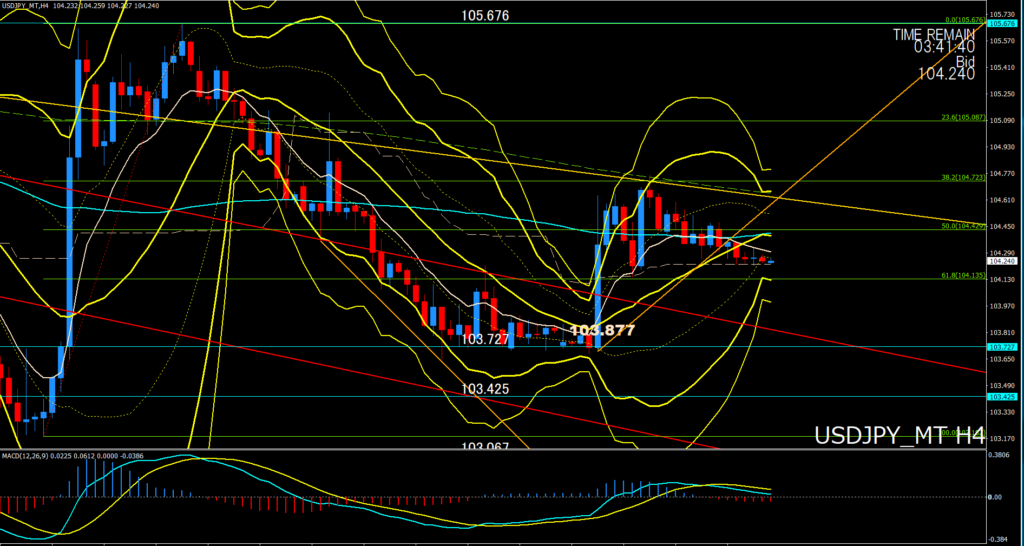Click the Bid label

(965, 61)
